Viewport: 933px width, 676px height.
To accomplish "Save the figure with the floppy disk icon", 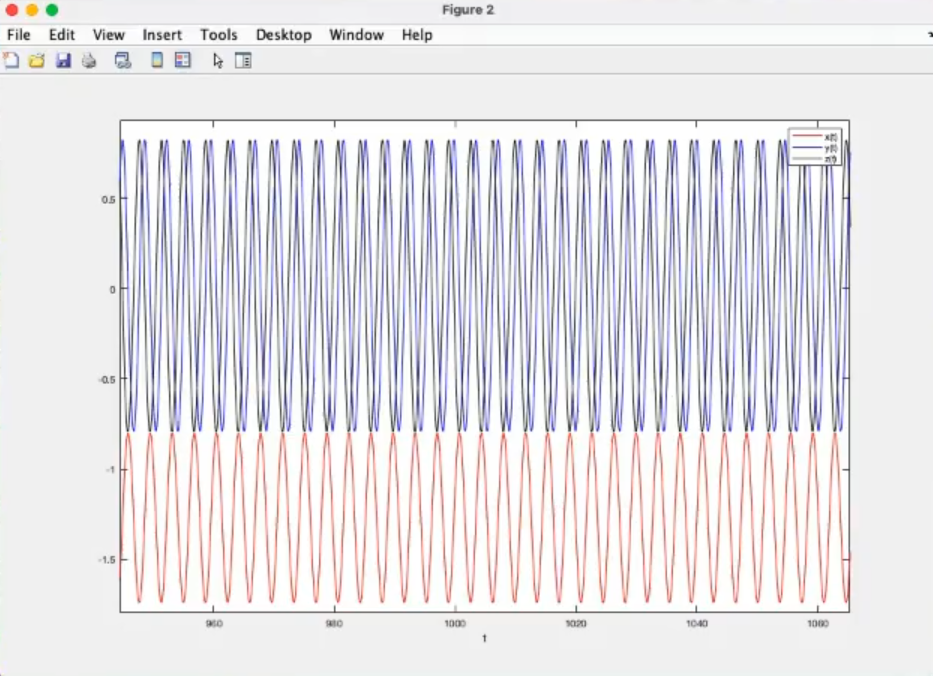I will 63,61.
